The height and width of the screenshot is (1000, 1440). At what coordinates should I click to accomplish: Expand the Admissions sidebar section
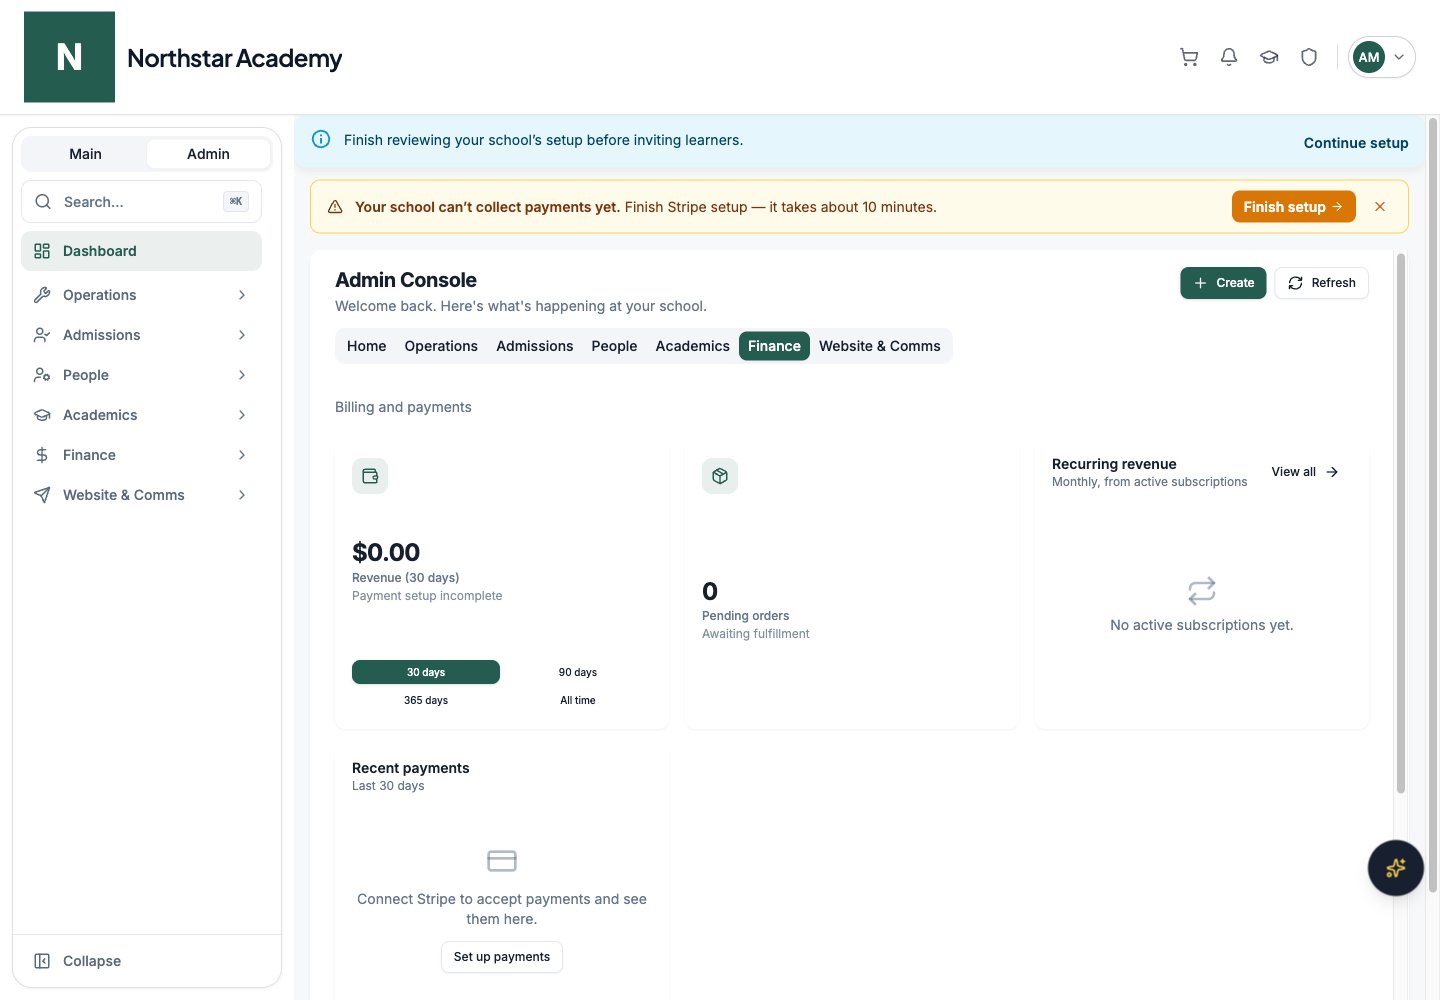(141, 335)
